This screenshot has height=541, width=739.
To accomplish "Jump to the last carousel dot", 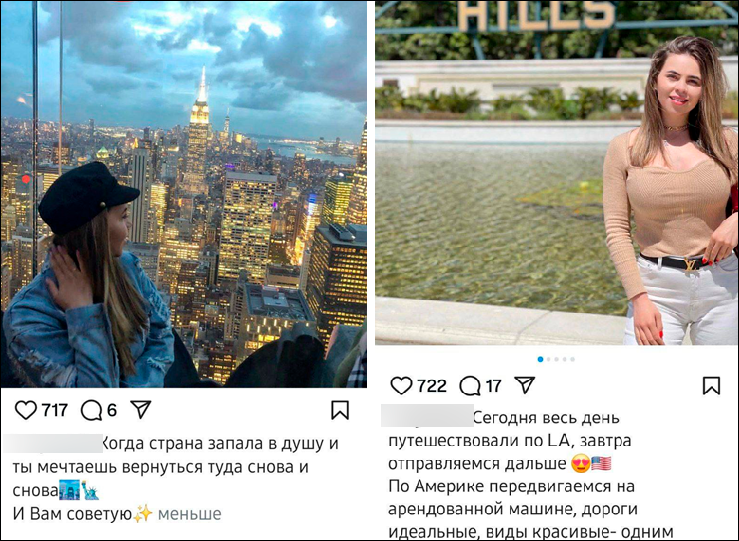I will point(572,359).
